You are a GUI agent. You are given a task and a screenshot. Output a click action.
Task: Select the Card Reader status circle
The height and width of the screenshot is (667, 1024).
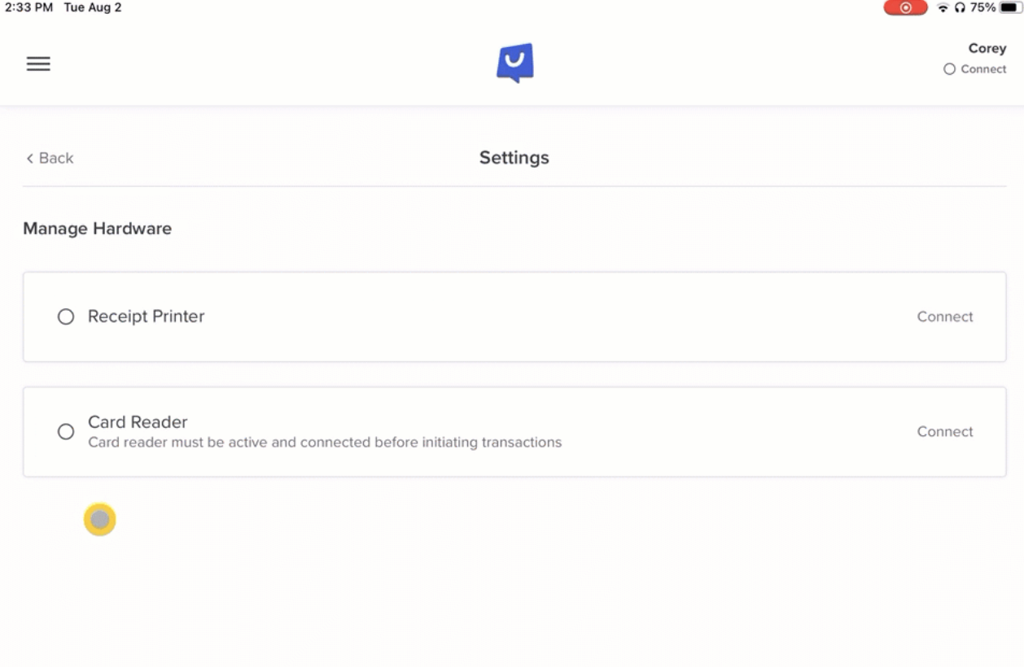tap(66, 432)
